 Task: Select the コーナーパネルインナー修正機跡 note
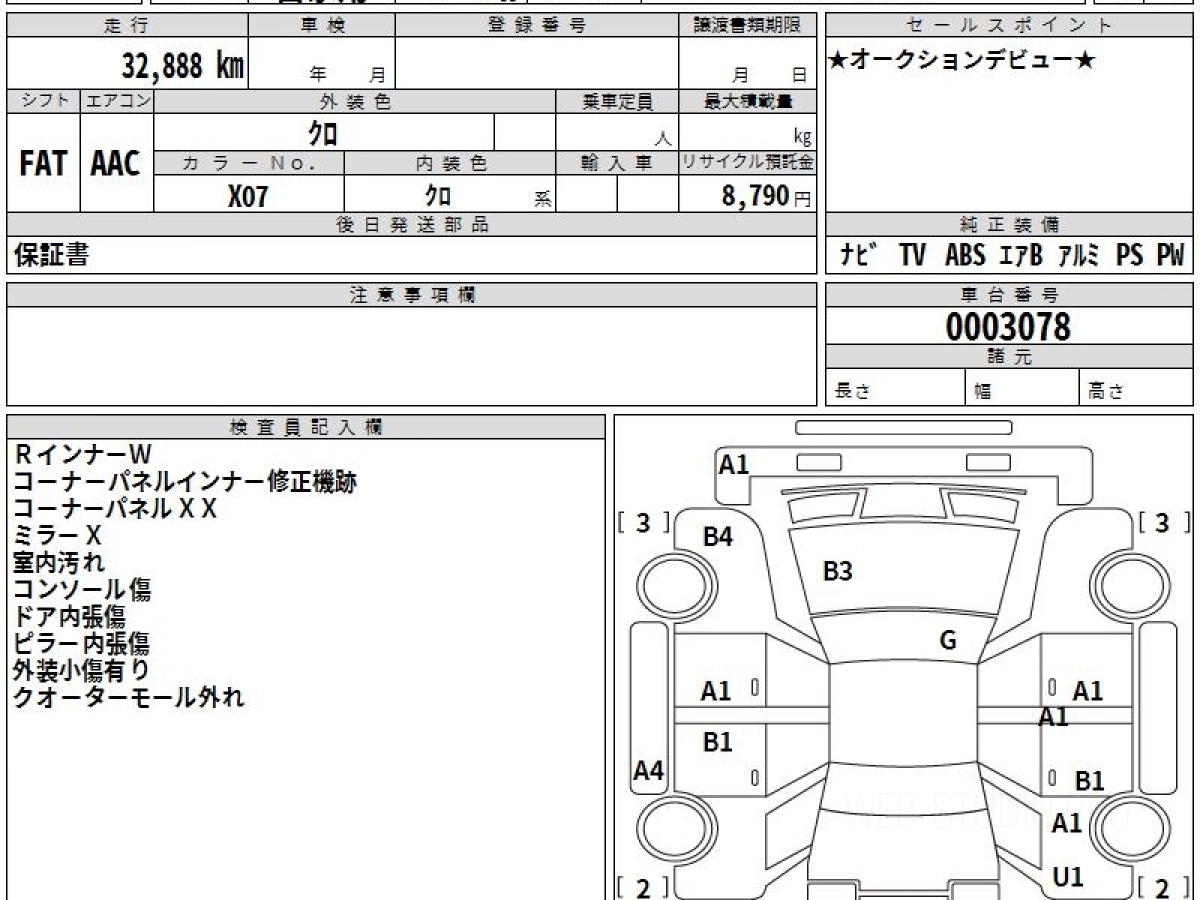[185, 482]
